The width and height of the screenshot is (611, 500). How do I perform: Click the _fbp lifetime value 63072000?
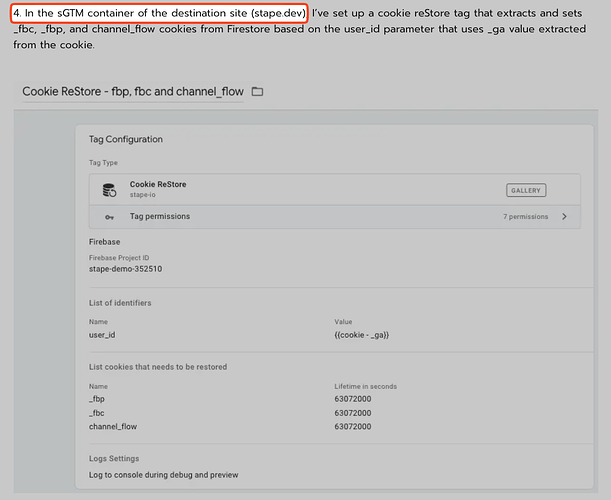353,399
